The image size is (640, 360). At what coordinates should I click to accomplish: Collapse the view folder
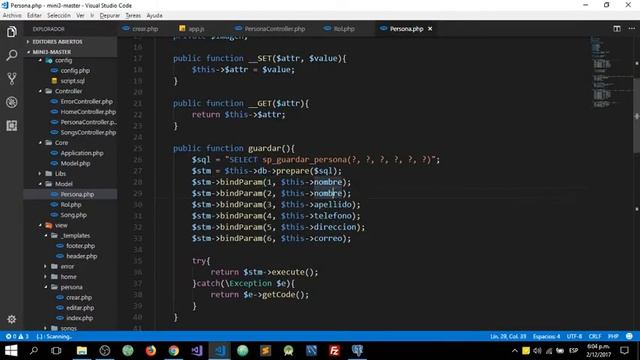click(61, 225)
